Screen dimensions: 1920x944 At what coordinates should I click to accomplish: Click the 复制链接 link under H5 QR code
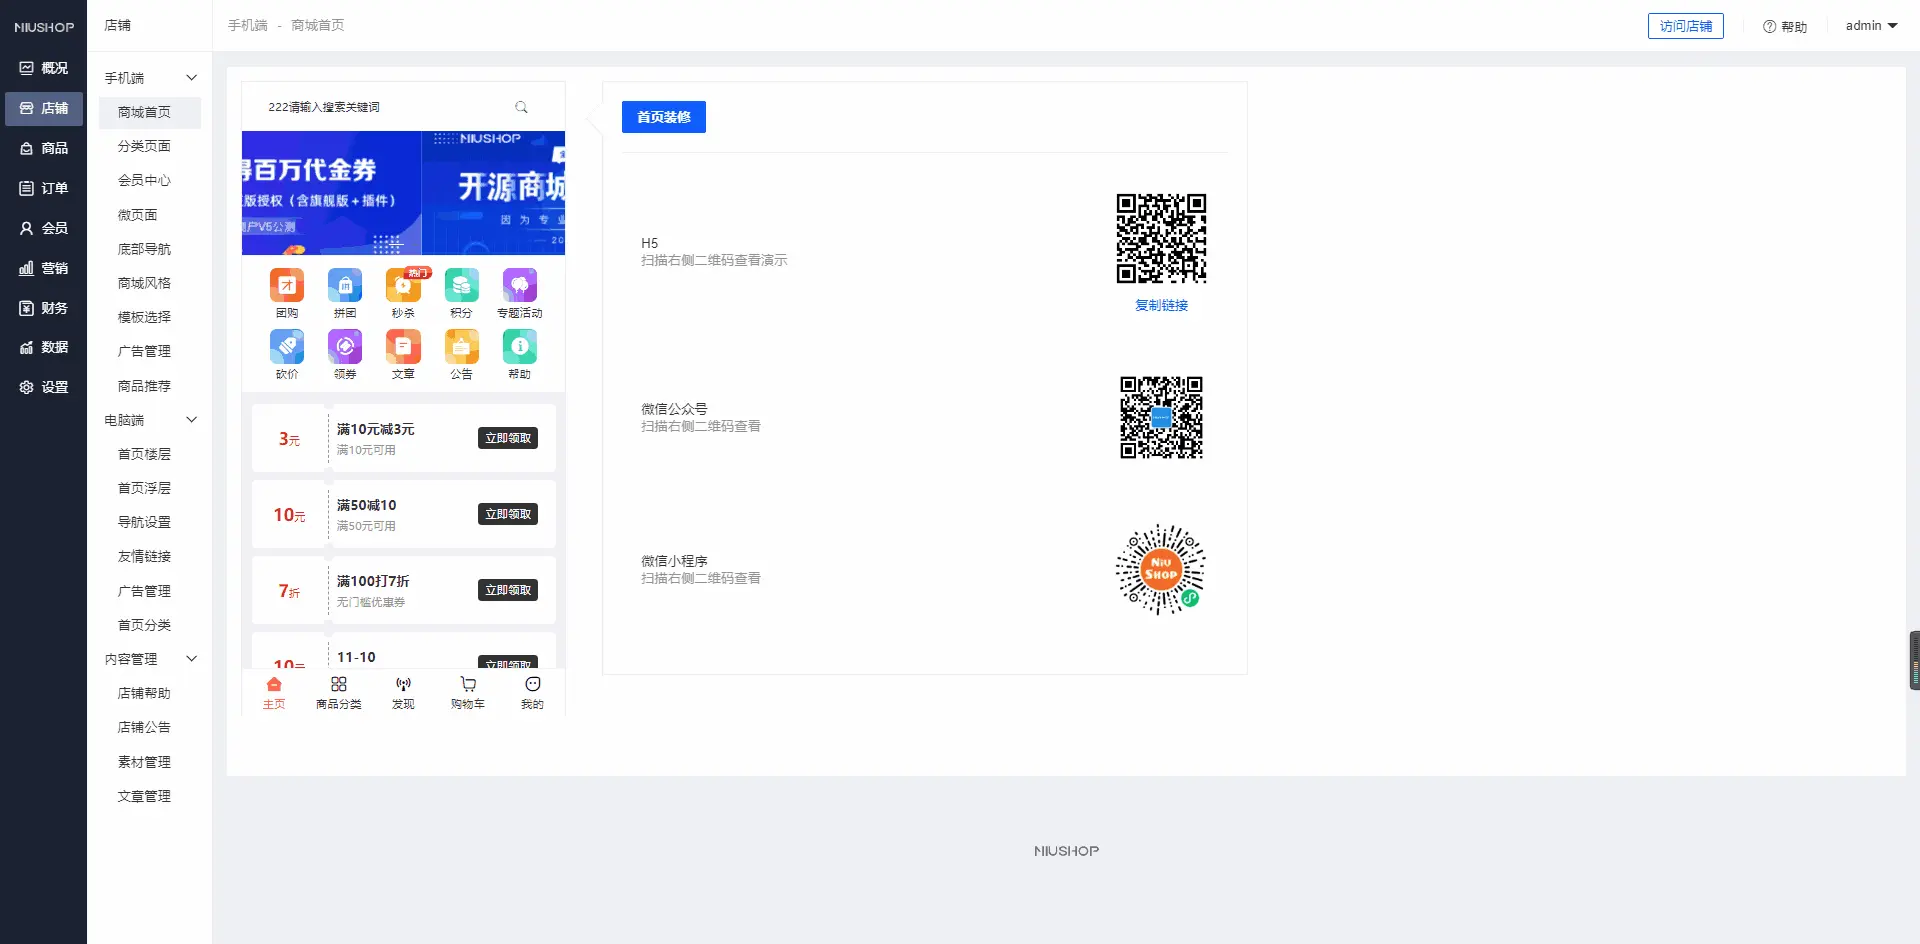[1161, 306]
